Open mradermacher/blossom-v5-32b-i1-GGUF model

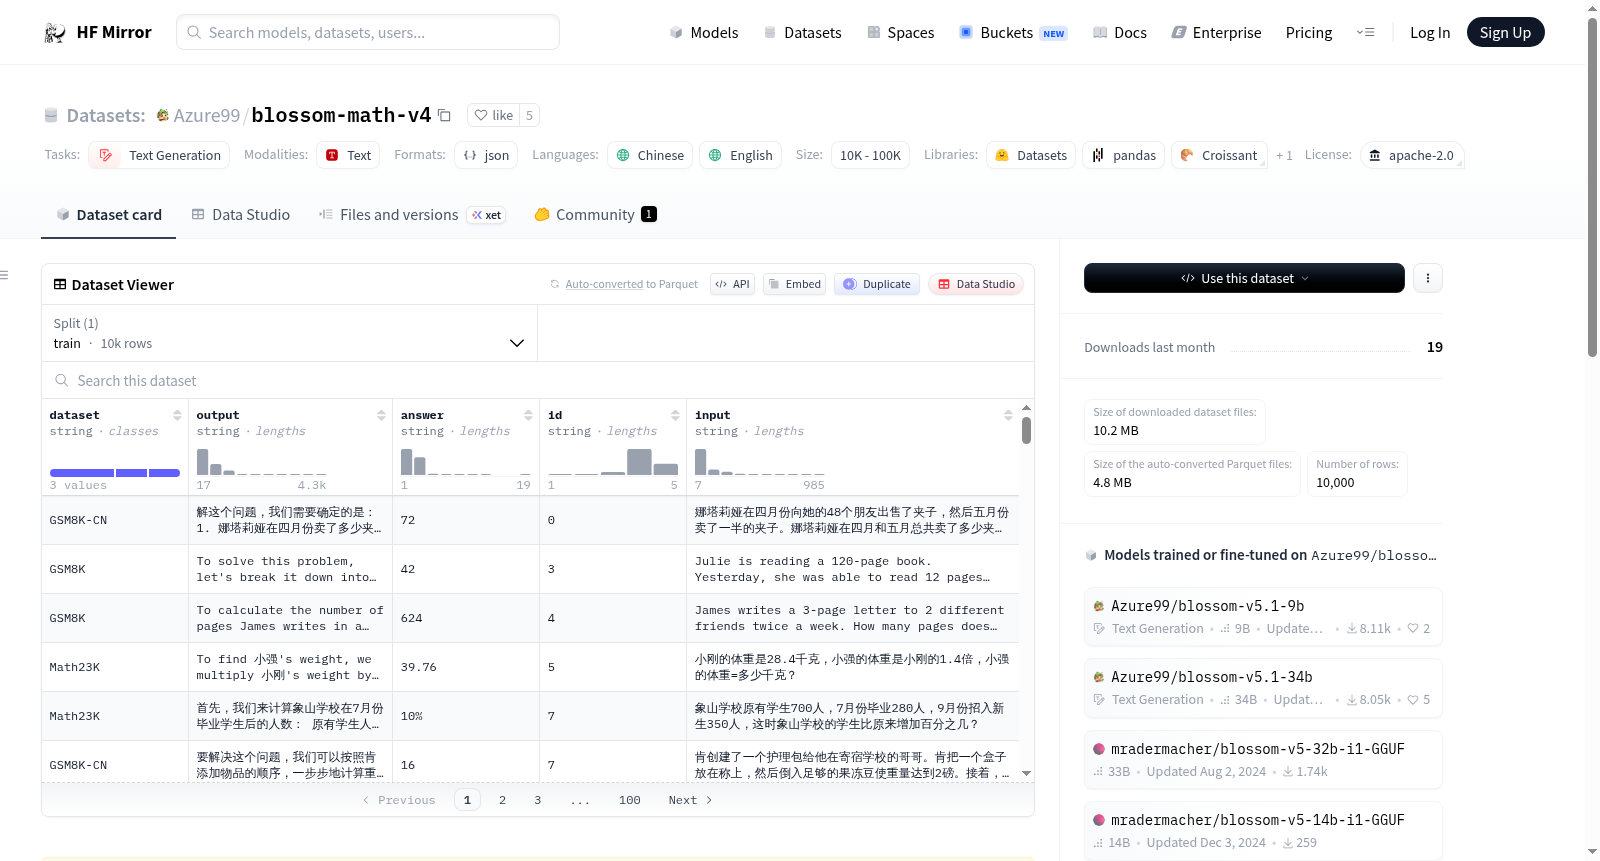[x=1263, y=760]
